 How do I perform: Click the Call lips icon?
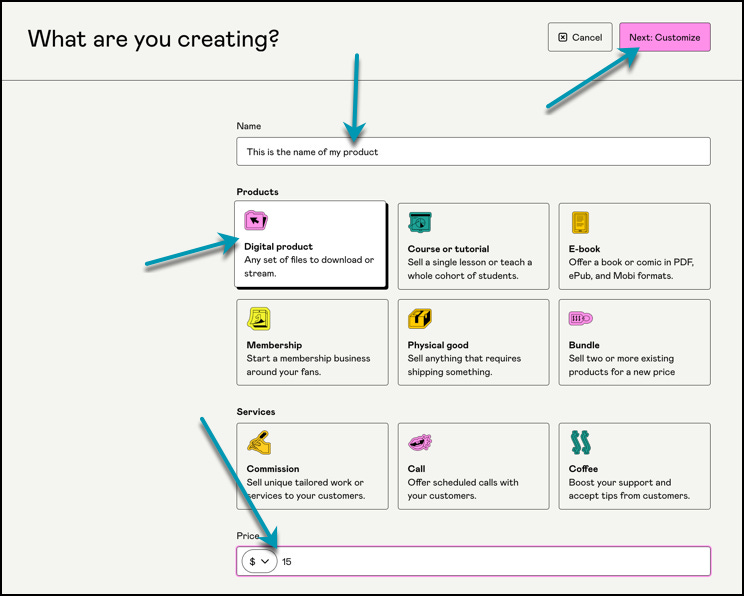[420, 442]
